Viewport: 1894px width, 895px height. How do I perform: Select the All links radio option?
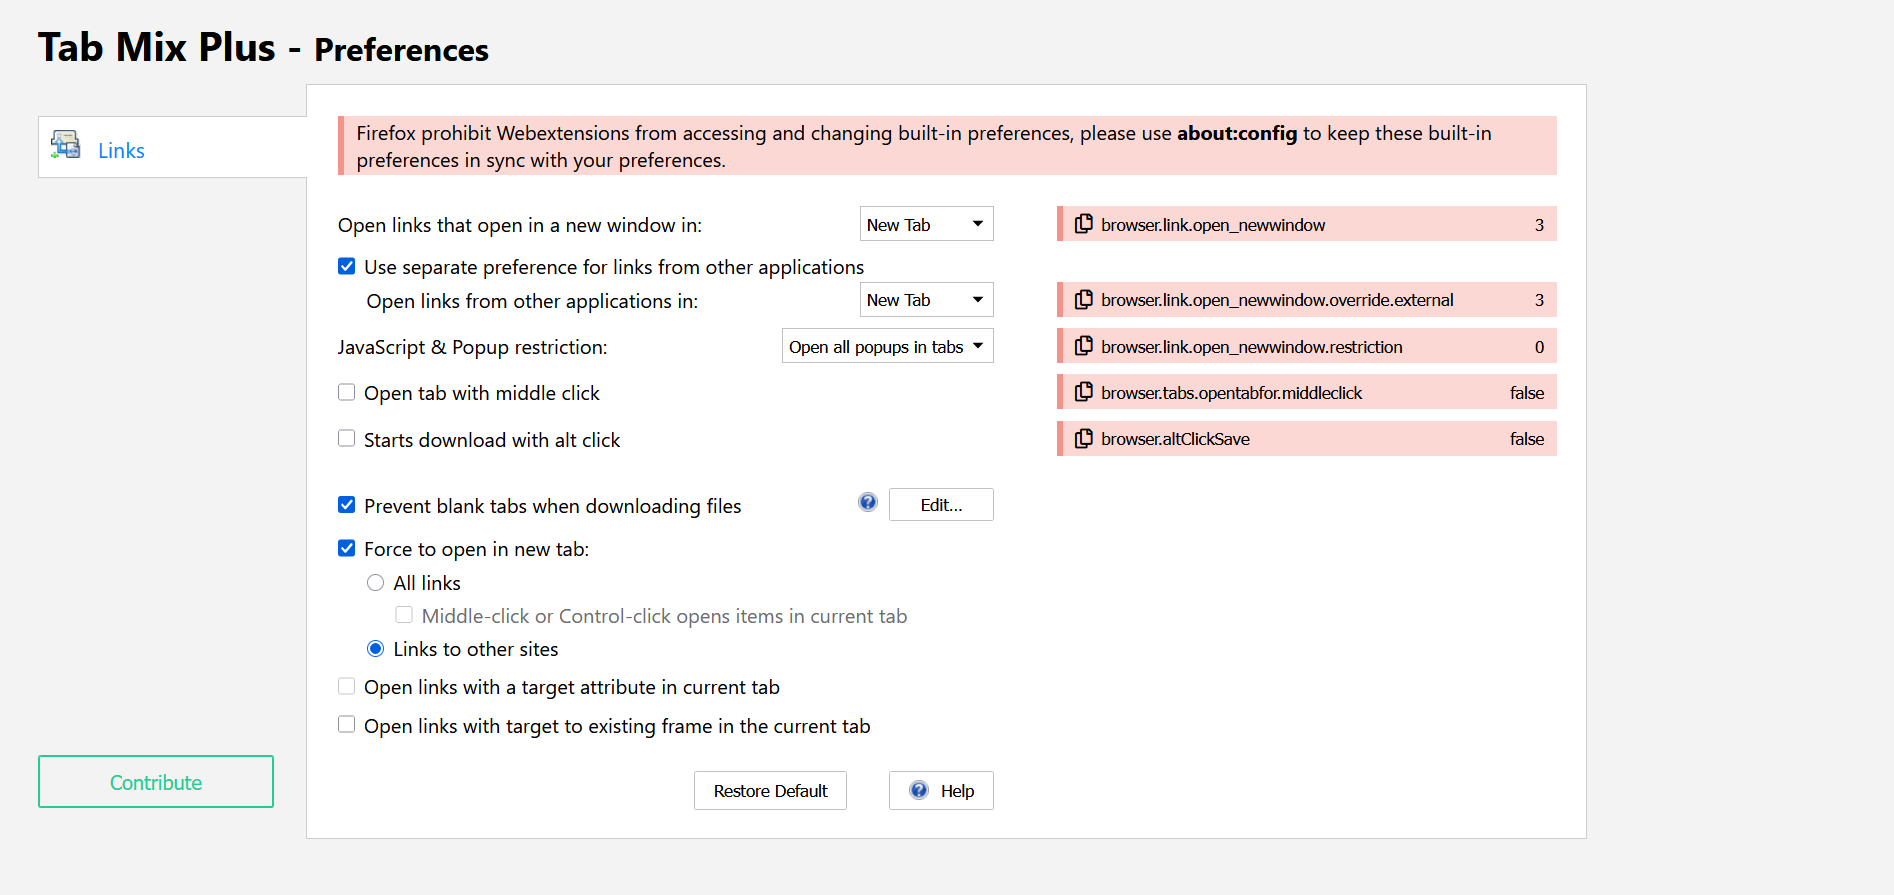pos(375,582)
